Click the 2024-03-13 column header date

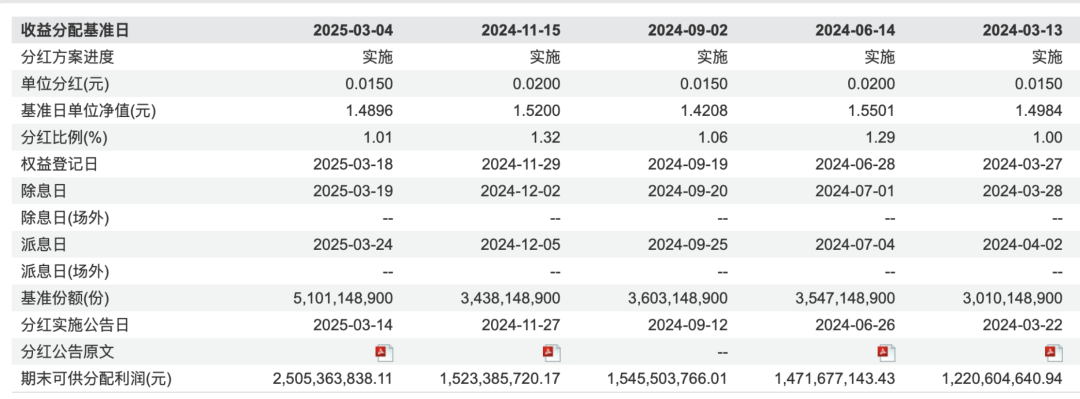point(1023,30)
